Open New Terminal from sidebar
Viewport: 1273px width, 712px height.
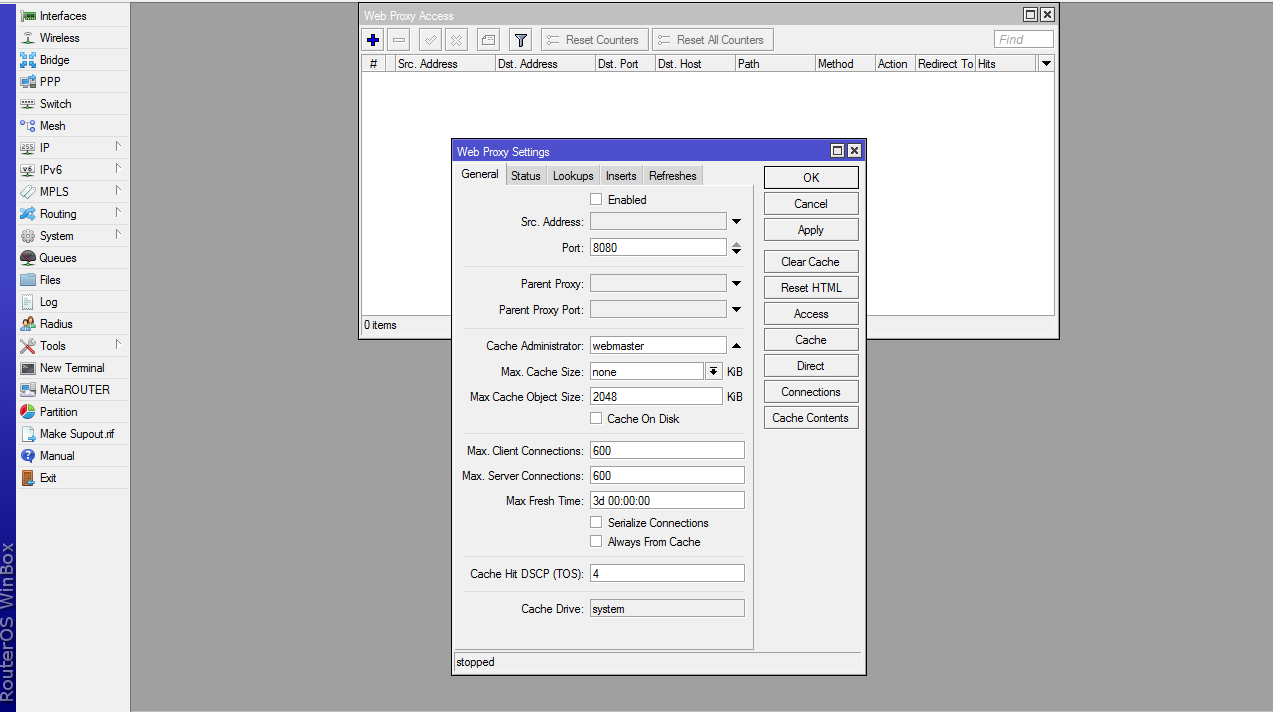[x=71, y=368]
